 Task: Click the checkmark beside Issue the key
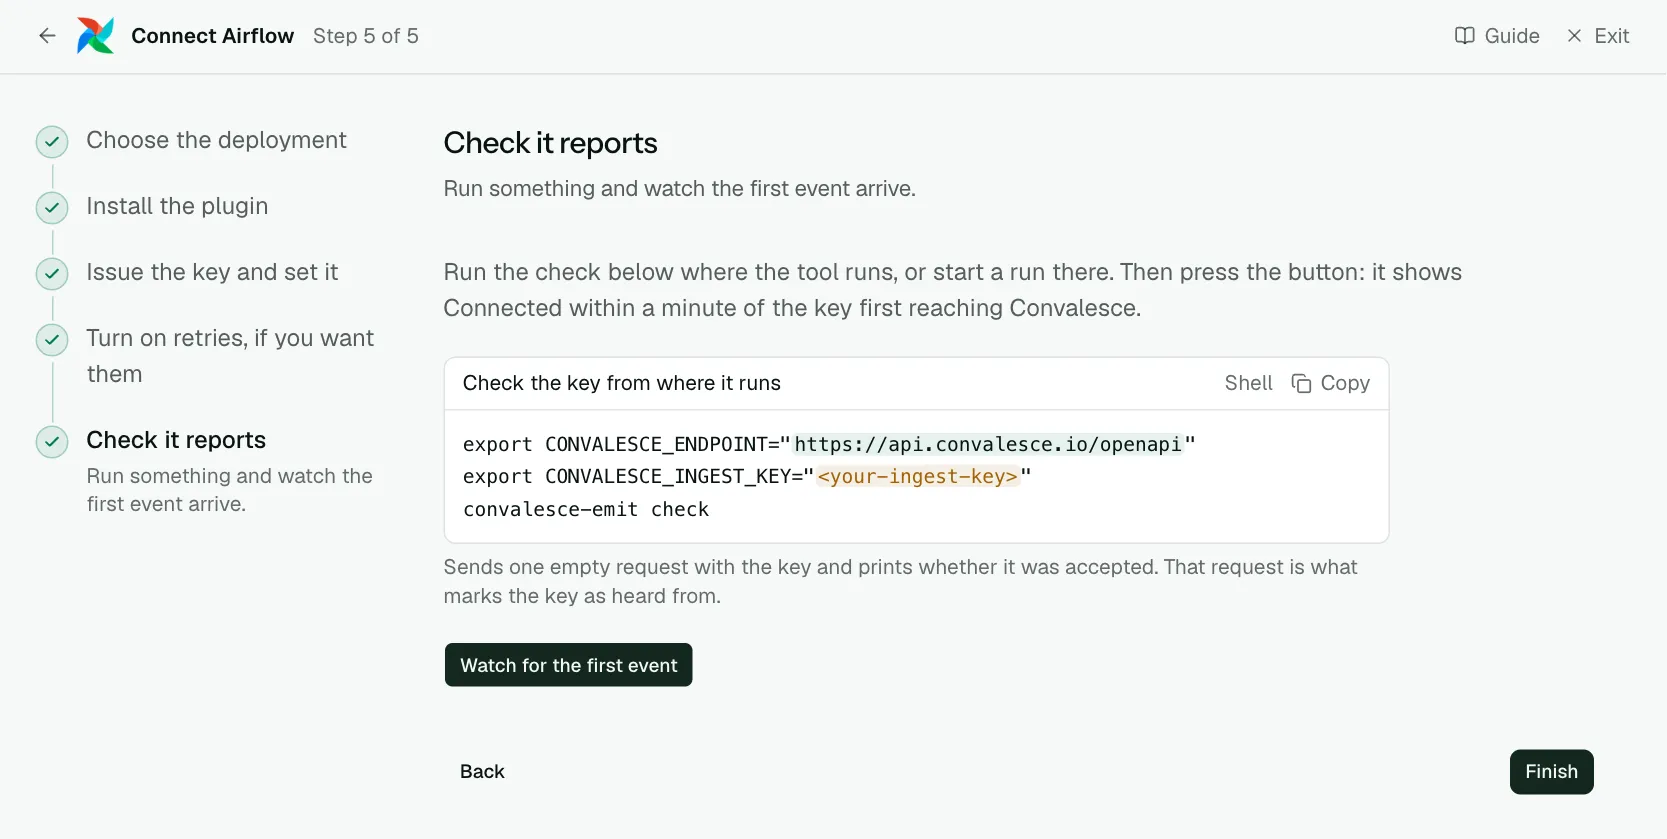click(x=52, y=274)
